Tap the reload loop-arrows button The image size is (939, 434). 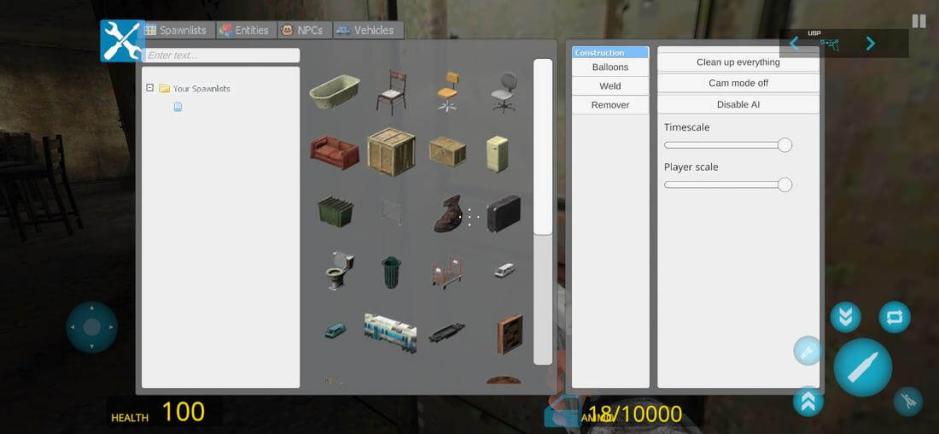(895, 317)
